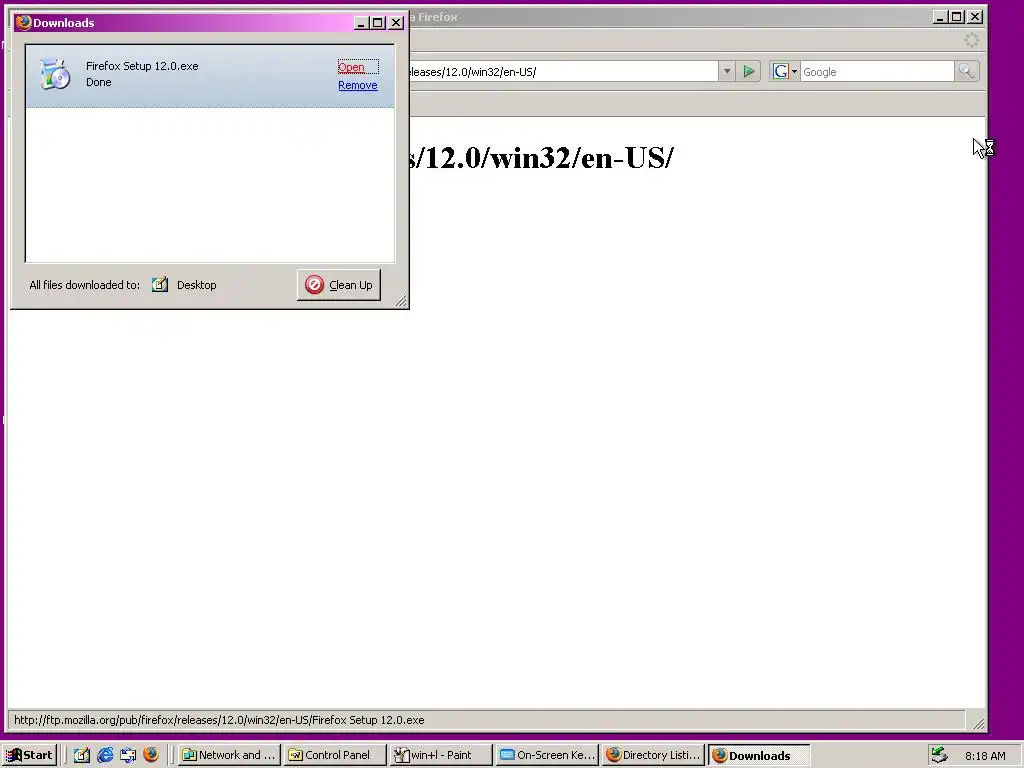Maximize the Downloads window
1024x768 pixels.
pos(377,23)
